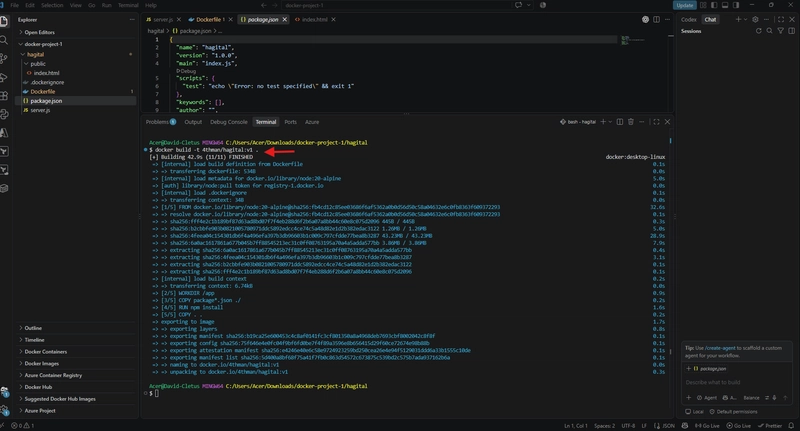Open chat settings gear icon
800x431 pixels.
(755, 19)
